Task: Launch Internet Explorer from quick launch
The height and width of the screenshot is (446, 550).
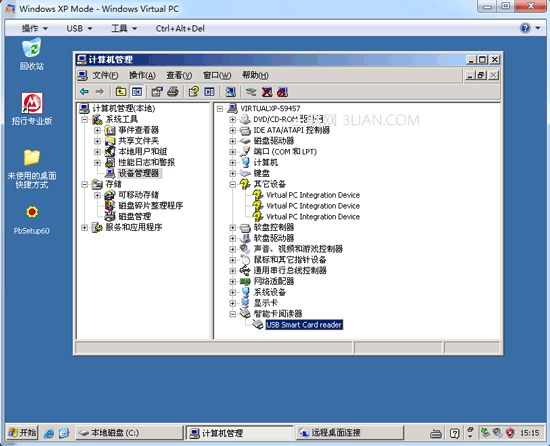Action: (x=49, y=433)
